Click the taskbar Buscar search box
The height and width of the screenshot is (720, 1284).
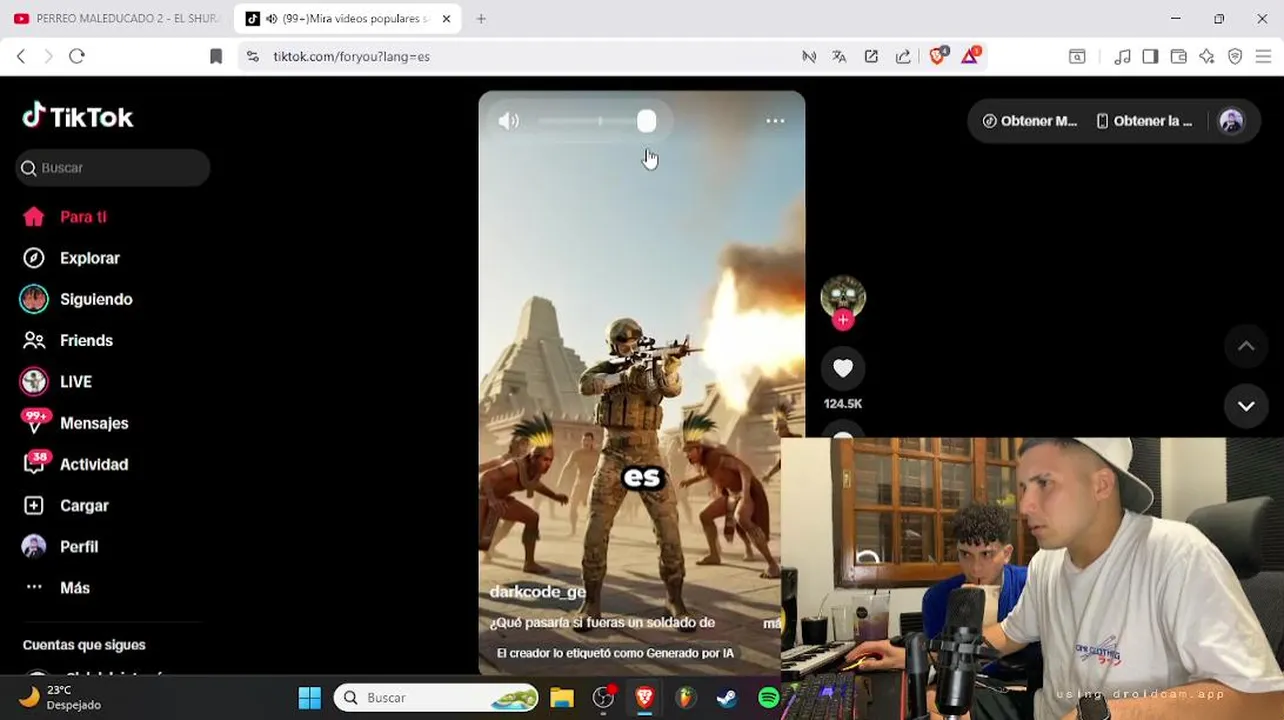pyautogui.click(x=436, y=697)
